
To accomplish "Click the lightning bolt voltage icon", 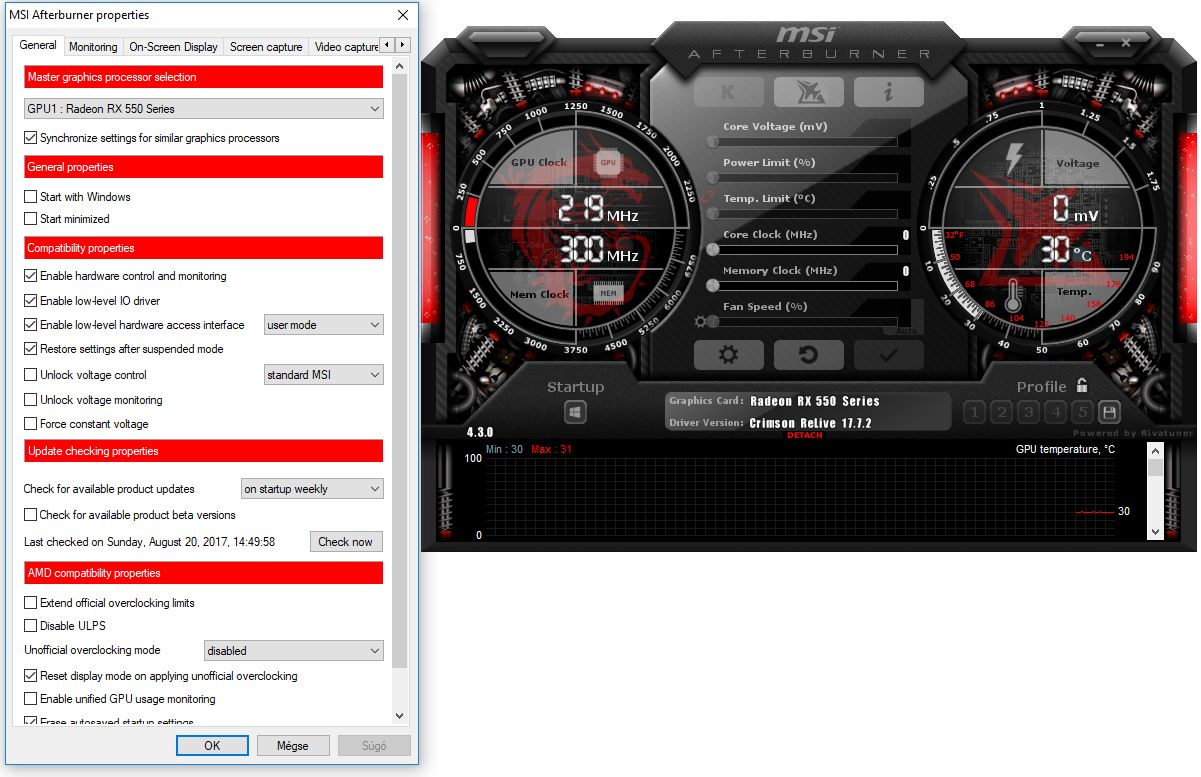I will [x=1014, y=160].
